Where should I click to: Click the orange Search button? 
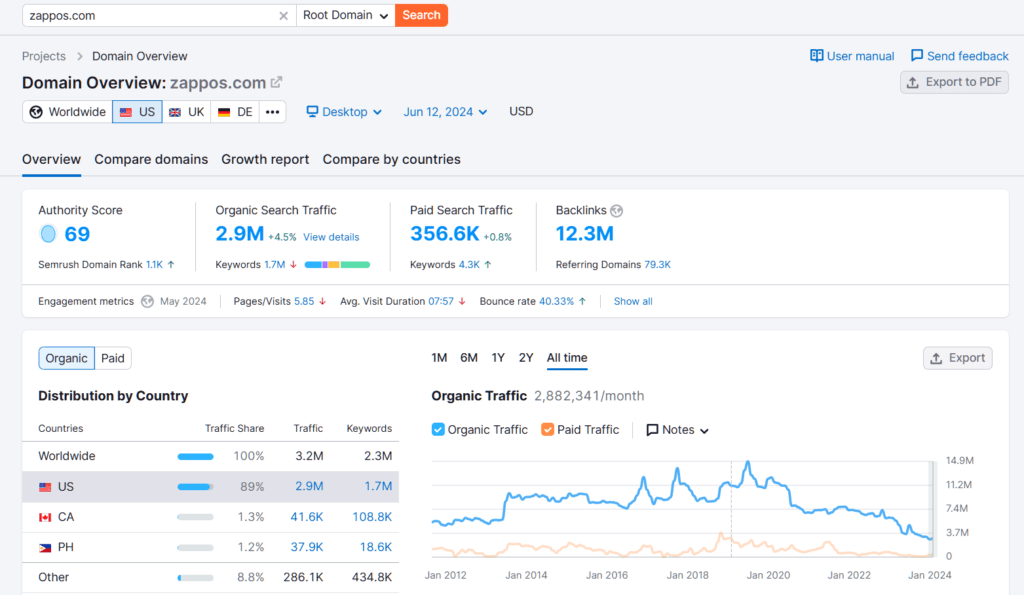pyautogui.click(x=421, y=15)
